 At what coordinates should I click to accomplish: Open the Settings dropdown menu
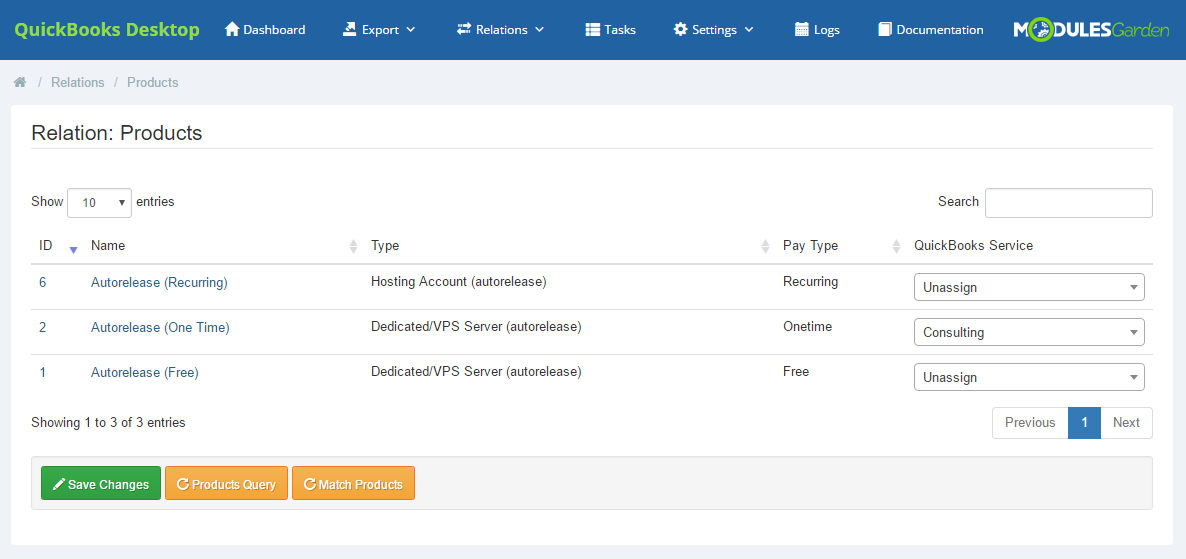(713, 30)
